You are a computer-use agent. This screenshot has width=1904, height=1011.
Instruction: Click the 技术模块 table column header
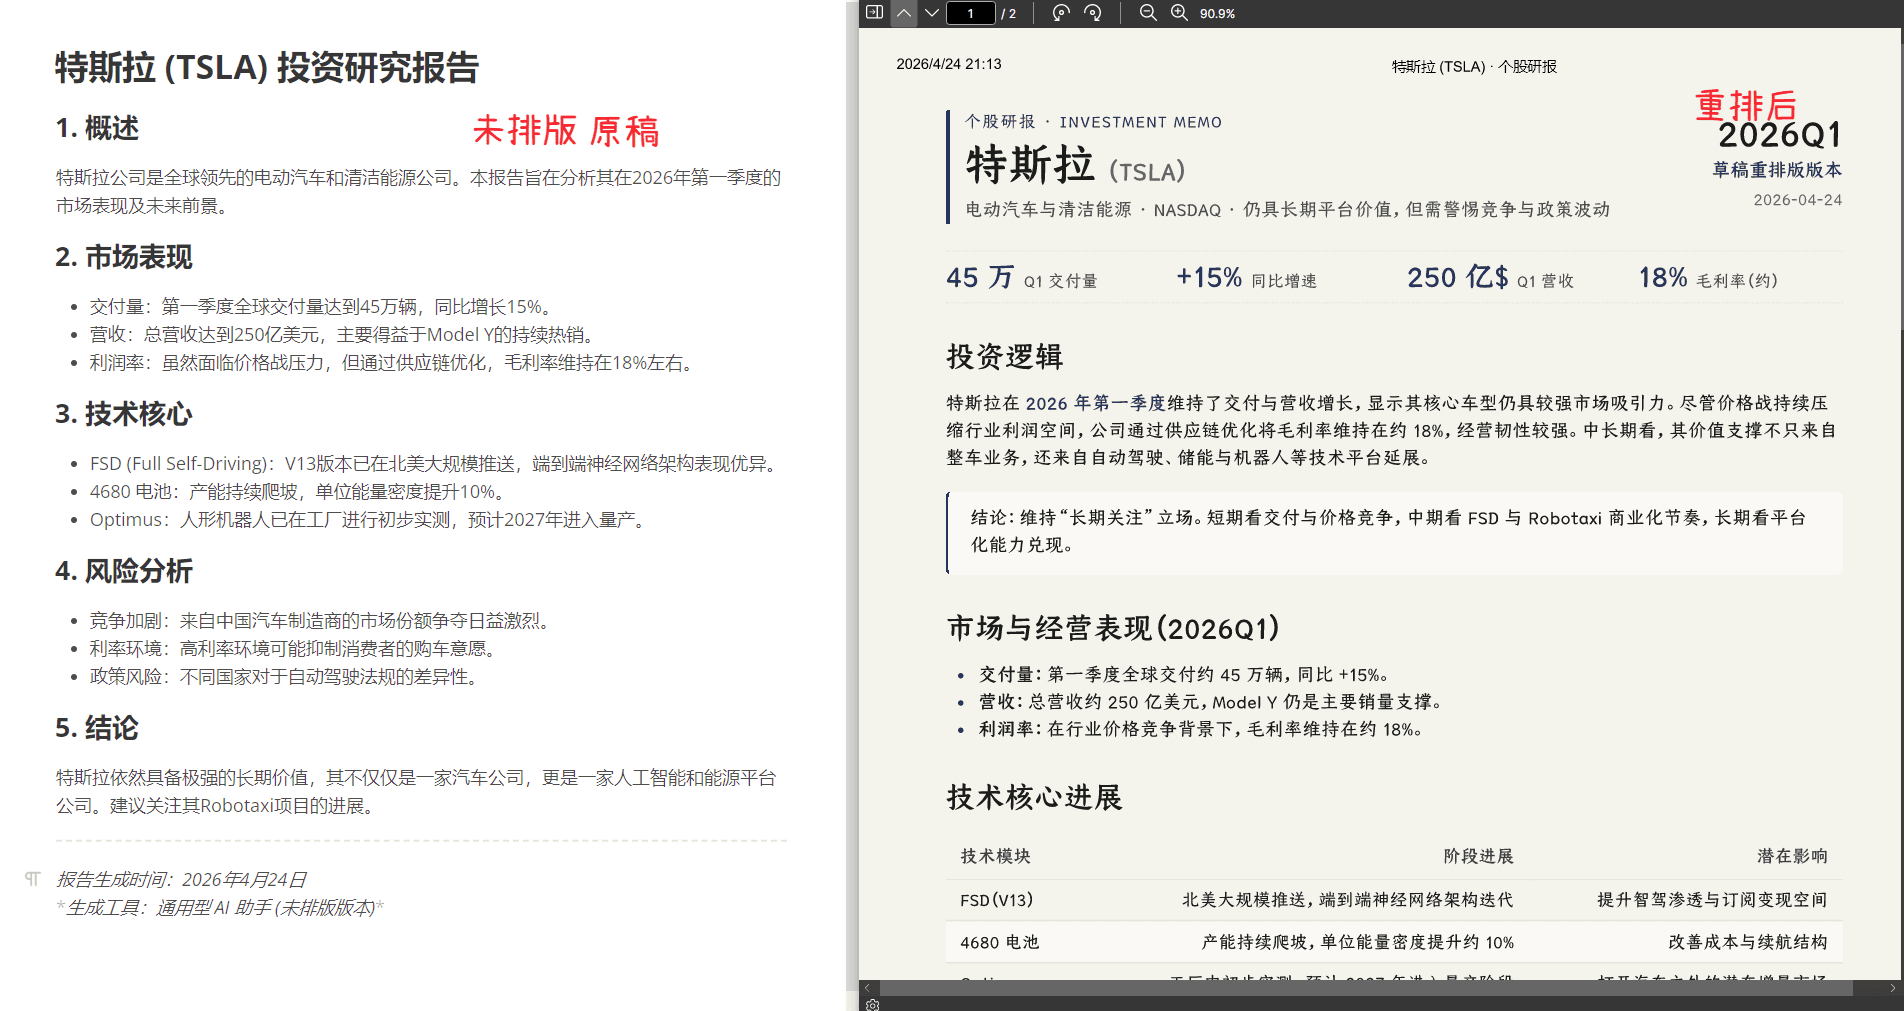point(996,856)
